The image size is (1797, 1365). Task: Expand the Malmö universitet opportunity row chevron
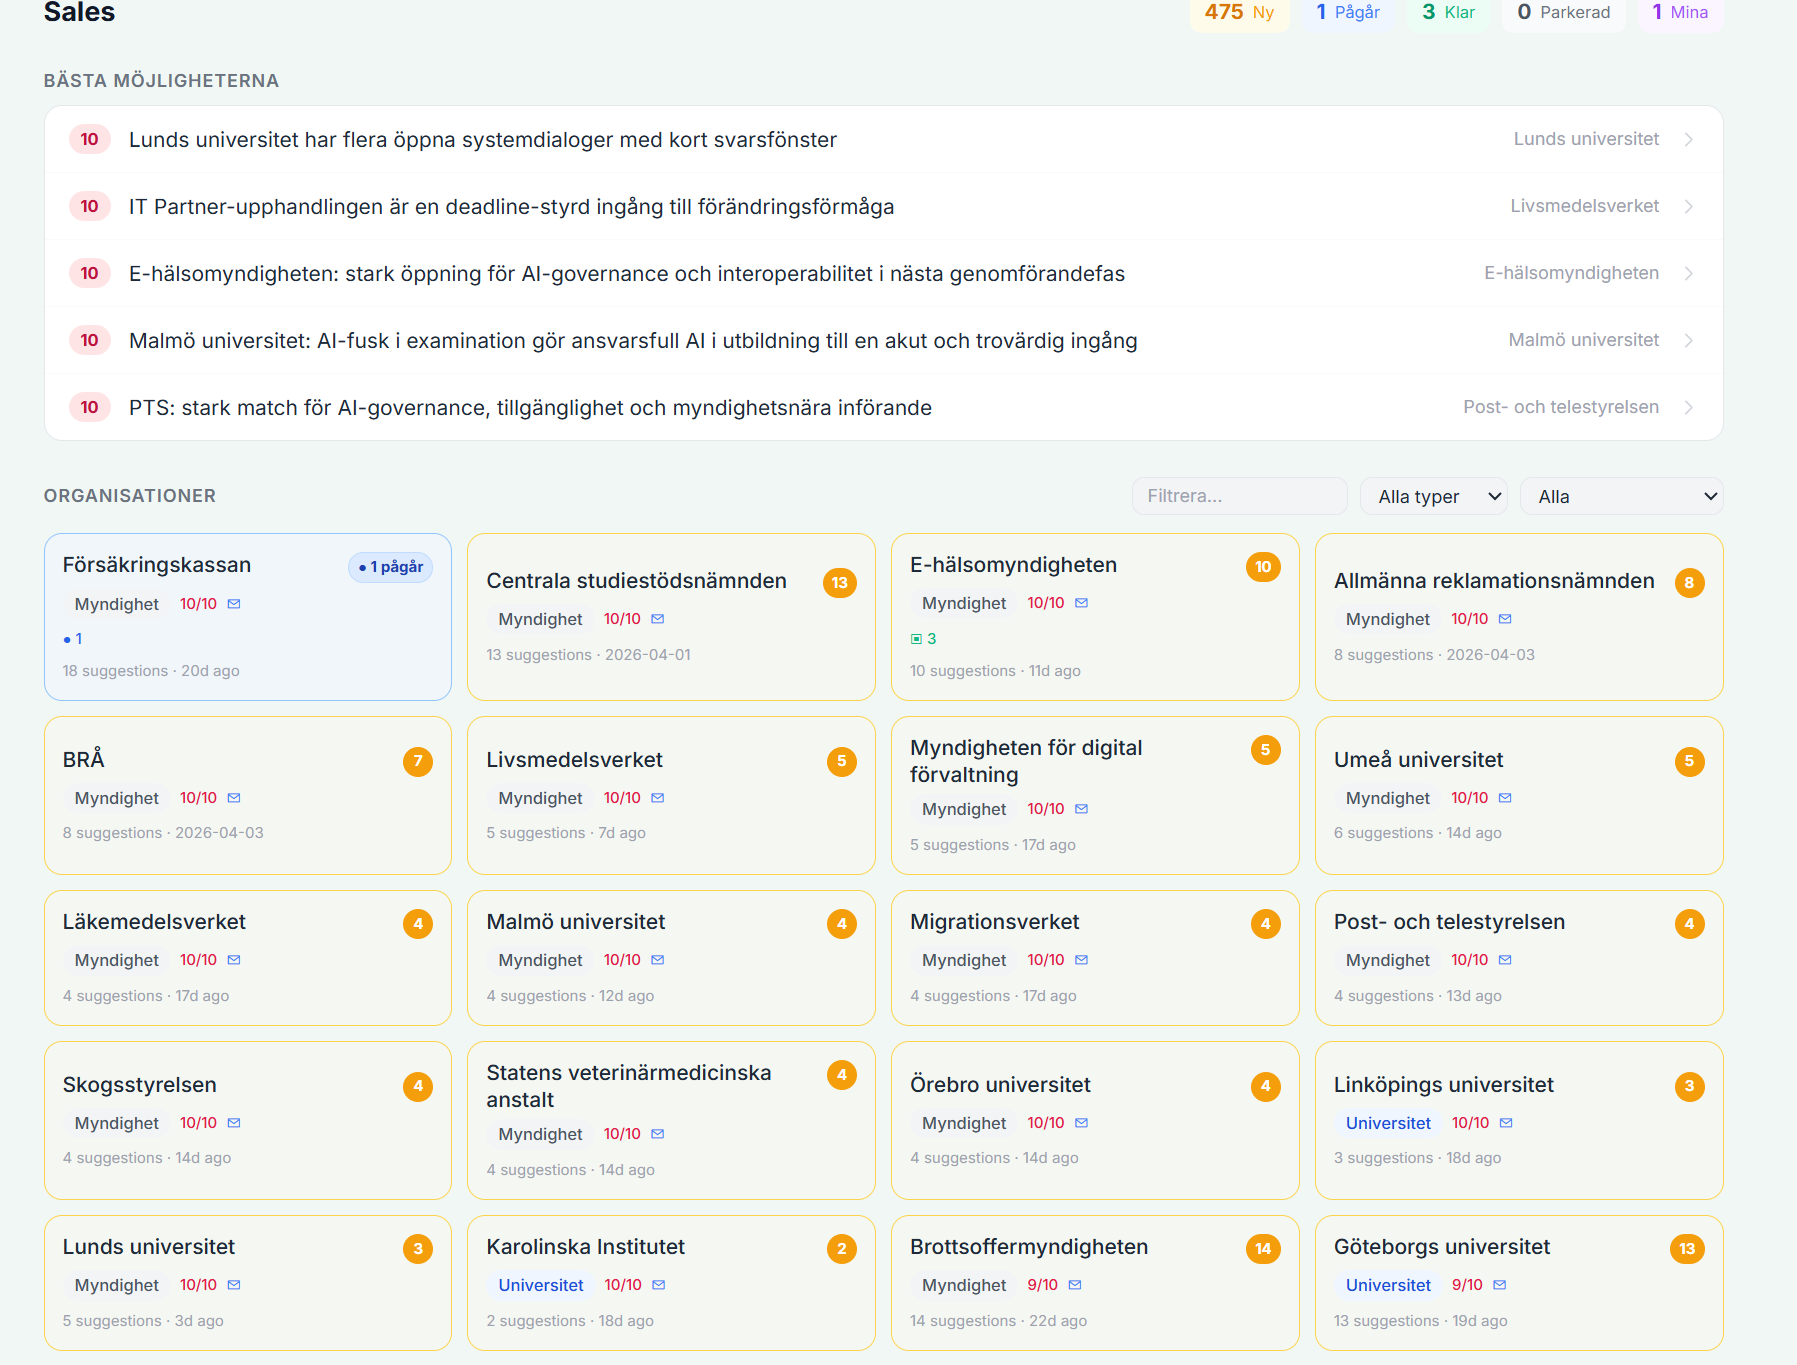[1689, 340]
